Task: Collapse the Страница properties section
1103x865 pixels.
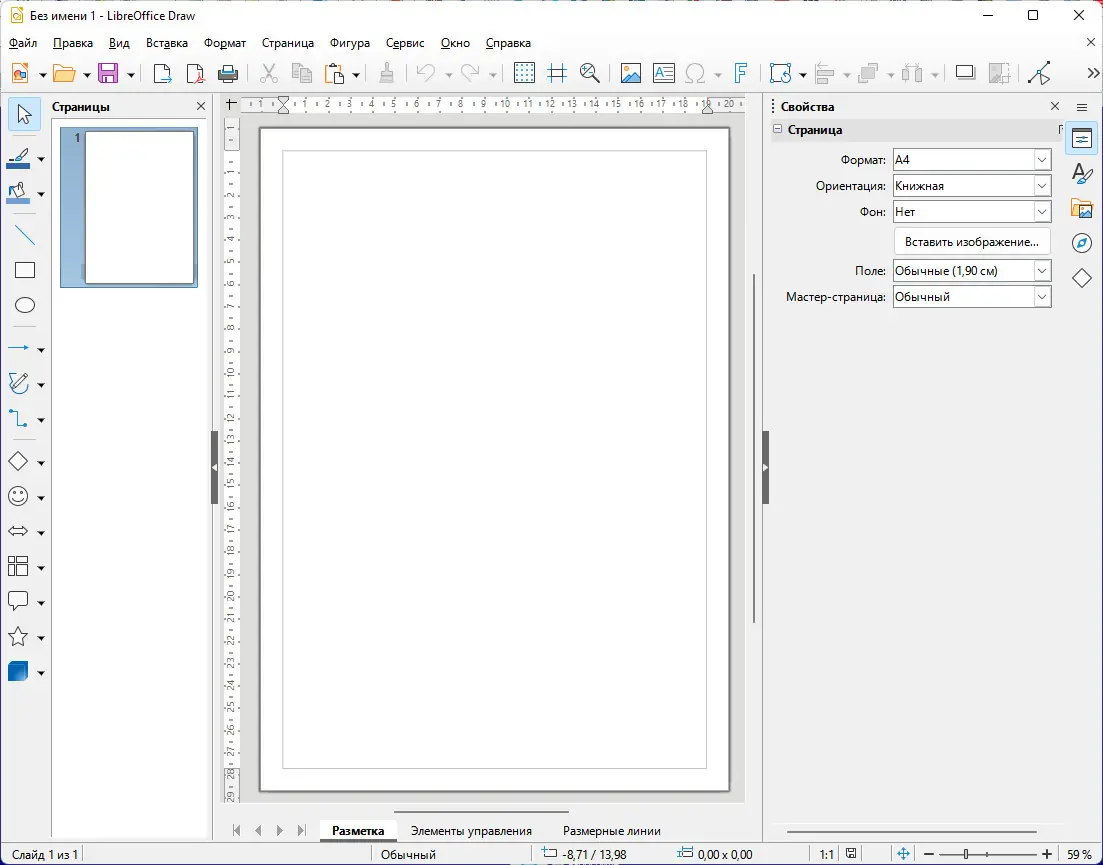Action: pyautogui.click(x=777, y=130)
